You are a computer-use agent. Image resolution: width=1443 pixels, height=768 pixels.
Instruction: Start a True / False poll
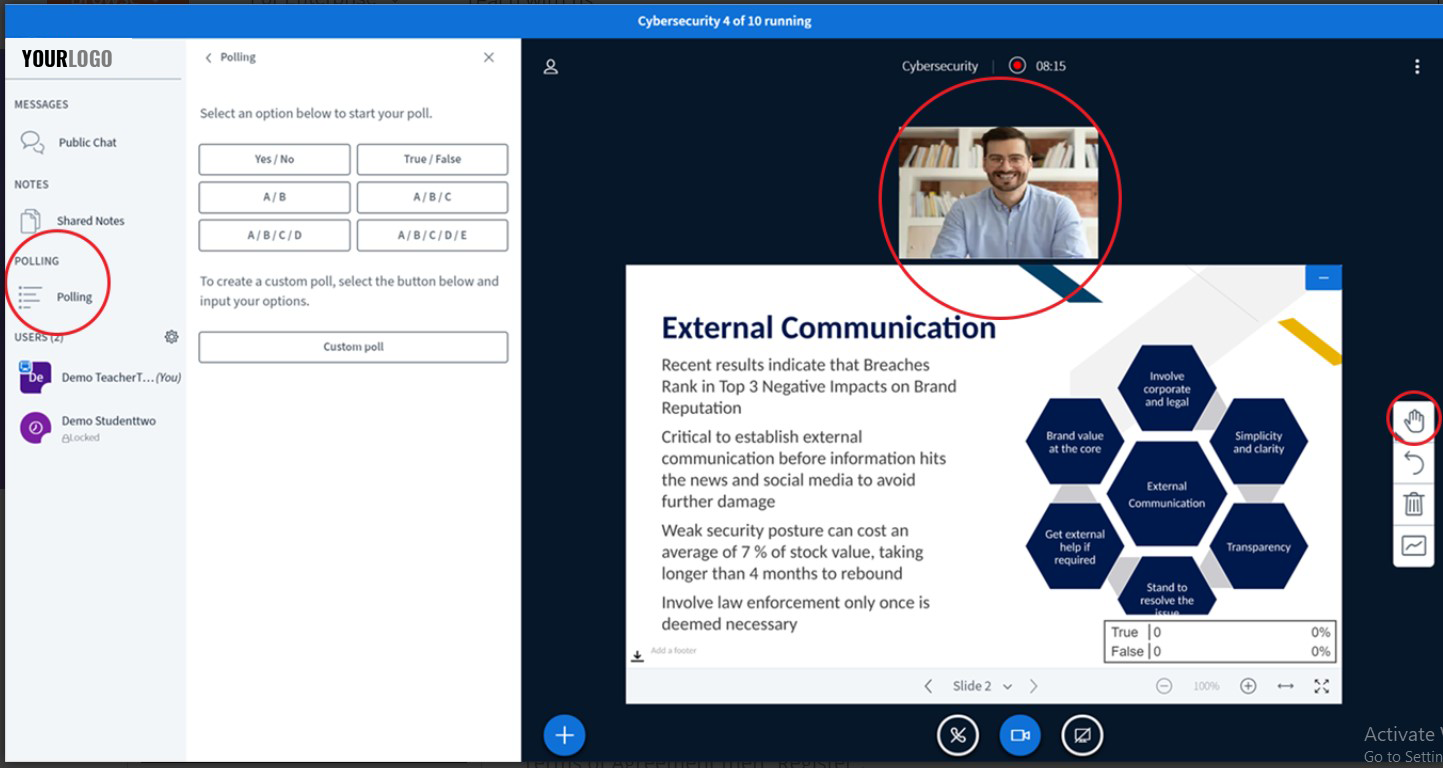pyautogui.click(x=432, y=159)
